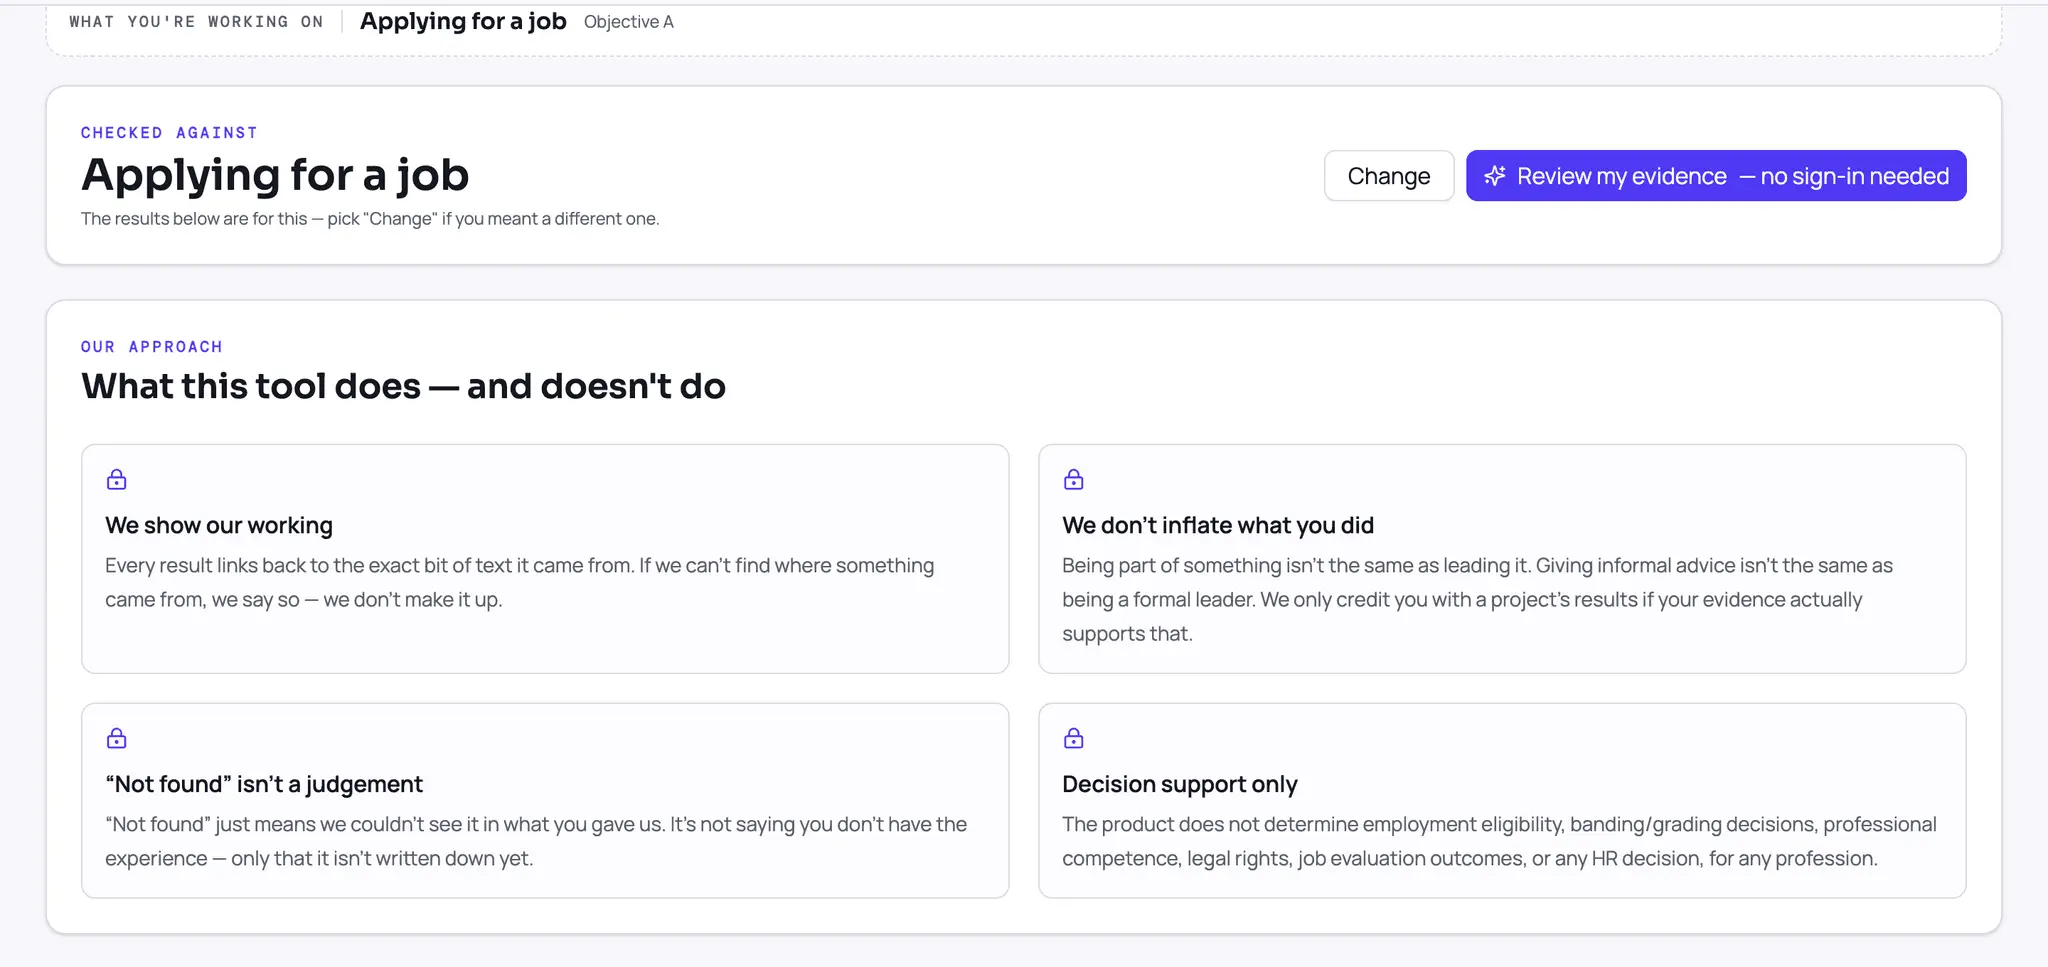The width and height of the screenshot is (2048, 967).
Task: Click the "CHECKED AGAINST" label
Action: tap(169, 133)
